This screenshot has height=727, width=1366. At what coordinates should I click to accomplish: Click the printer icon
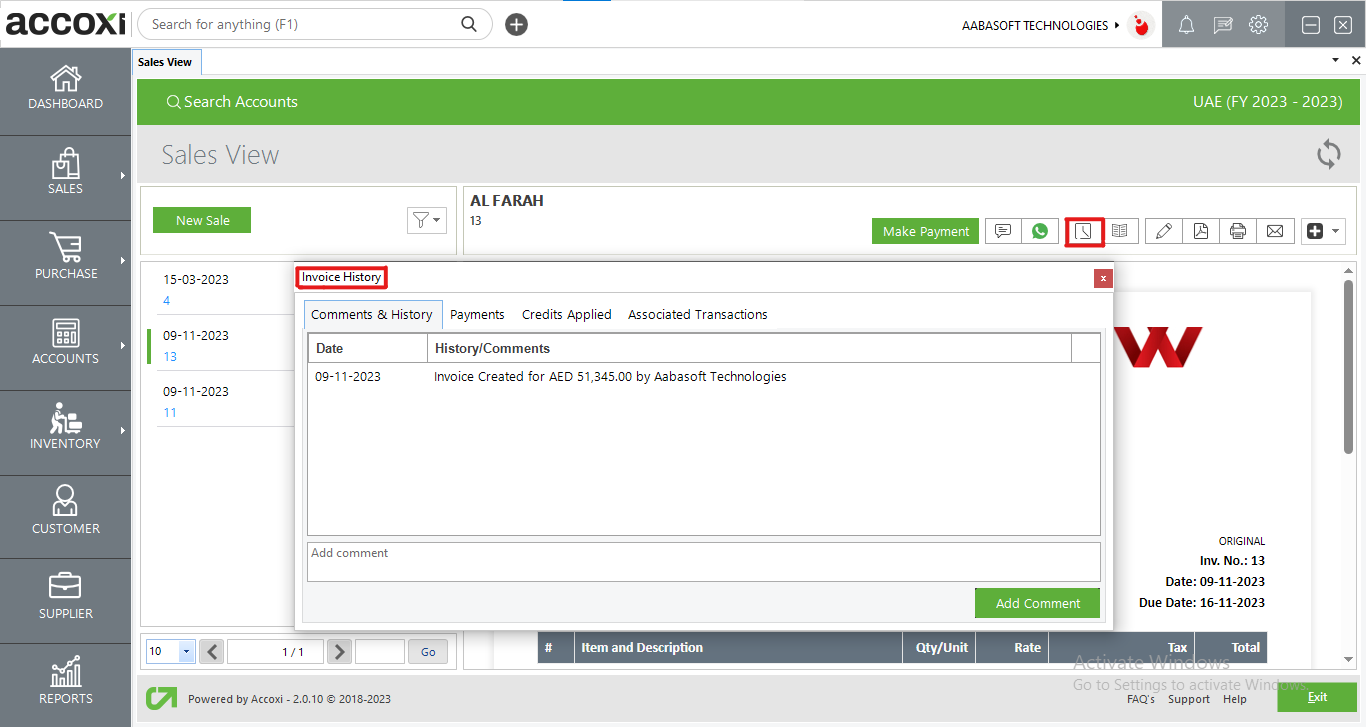pos(1238,231)
